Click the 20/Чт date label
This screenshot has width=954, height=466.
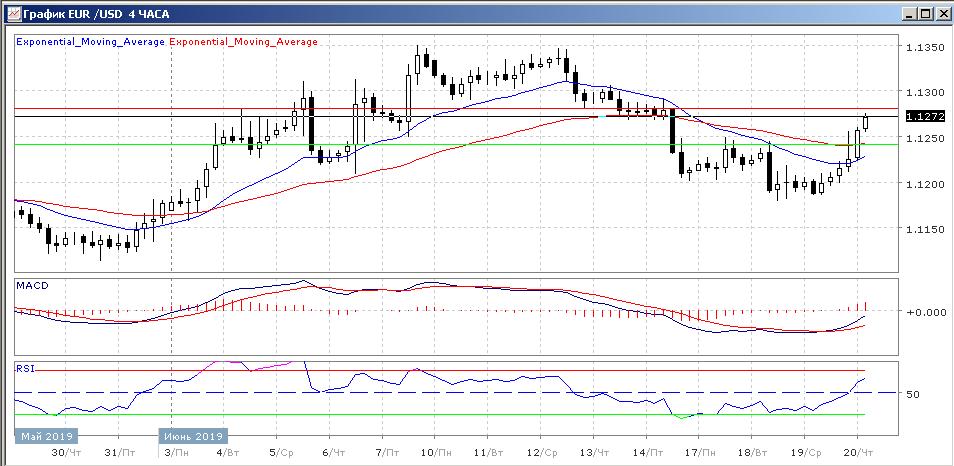[858, 453]
